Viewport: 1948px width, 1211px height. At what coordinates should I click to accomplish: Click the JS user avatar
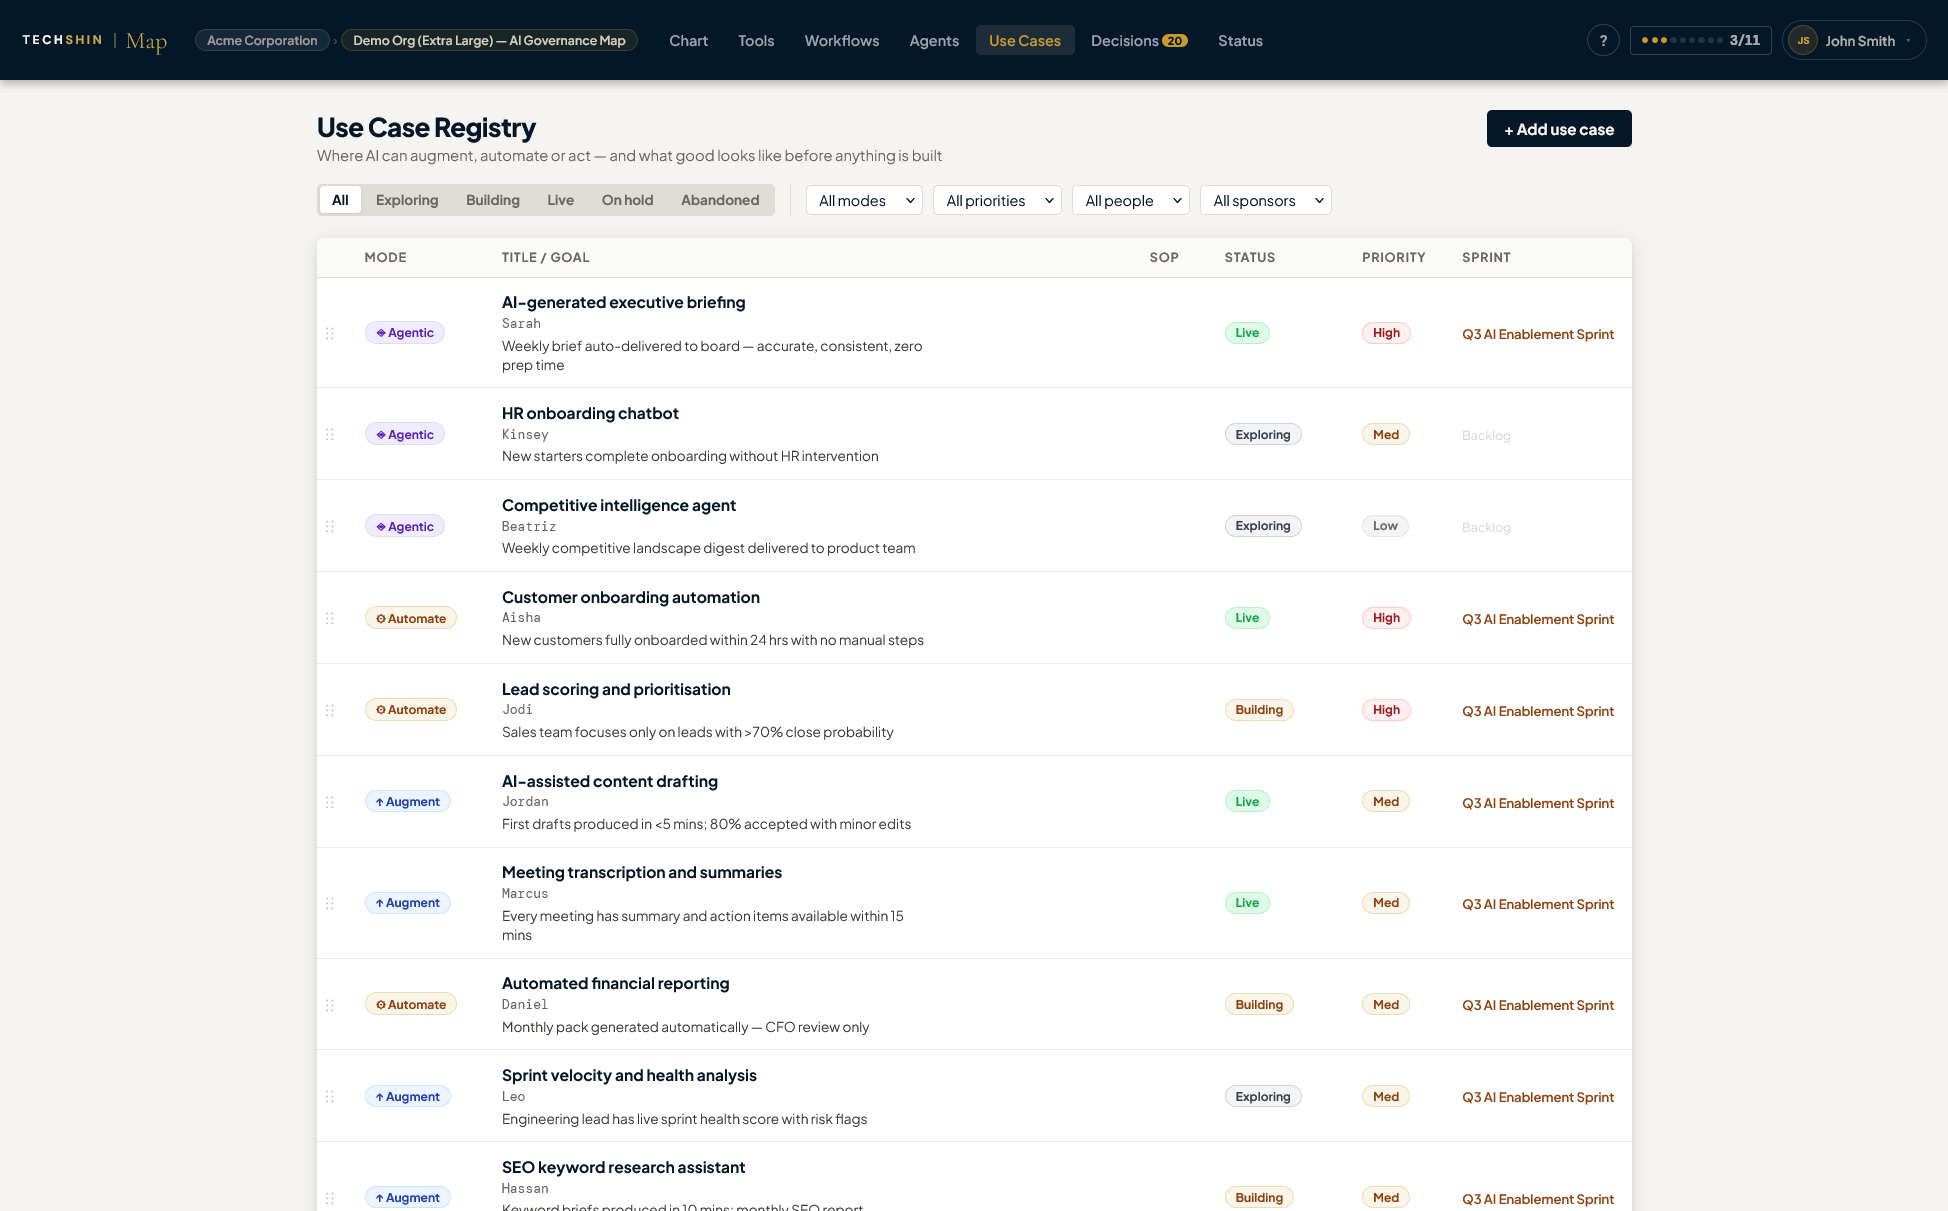pyautogui.click(x=1803, y=40)
